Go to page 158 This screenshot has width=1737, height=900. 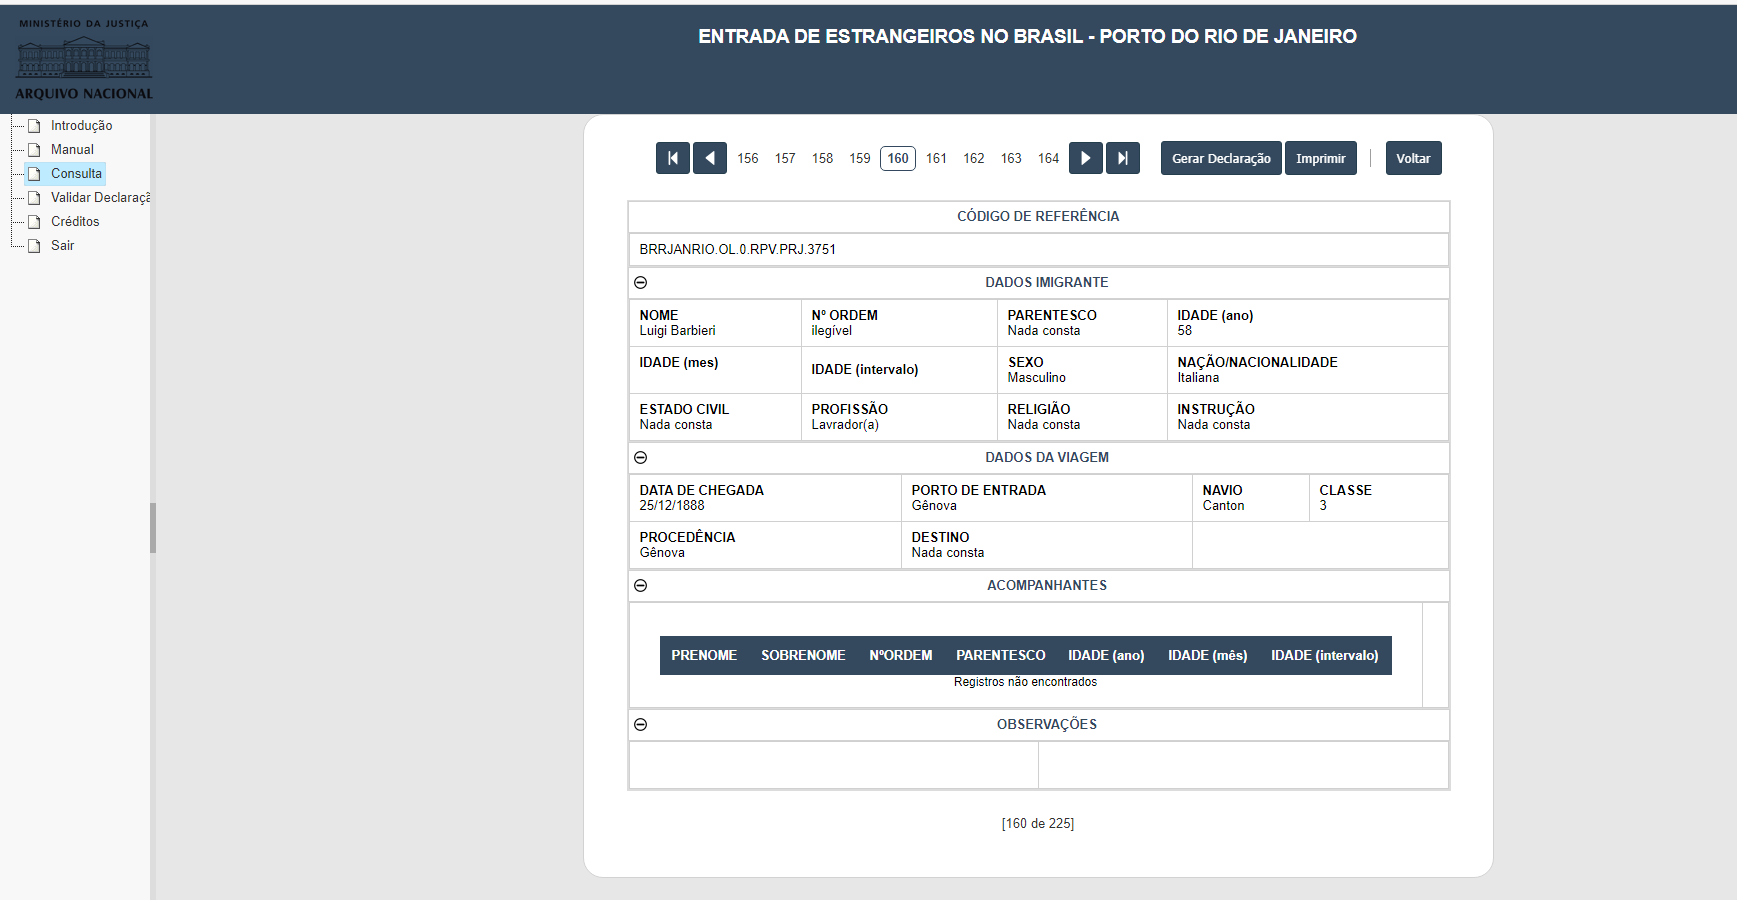pos(823,158)
